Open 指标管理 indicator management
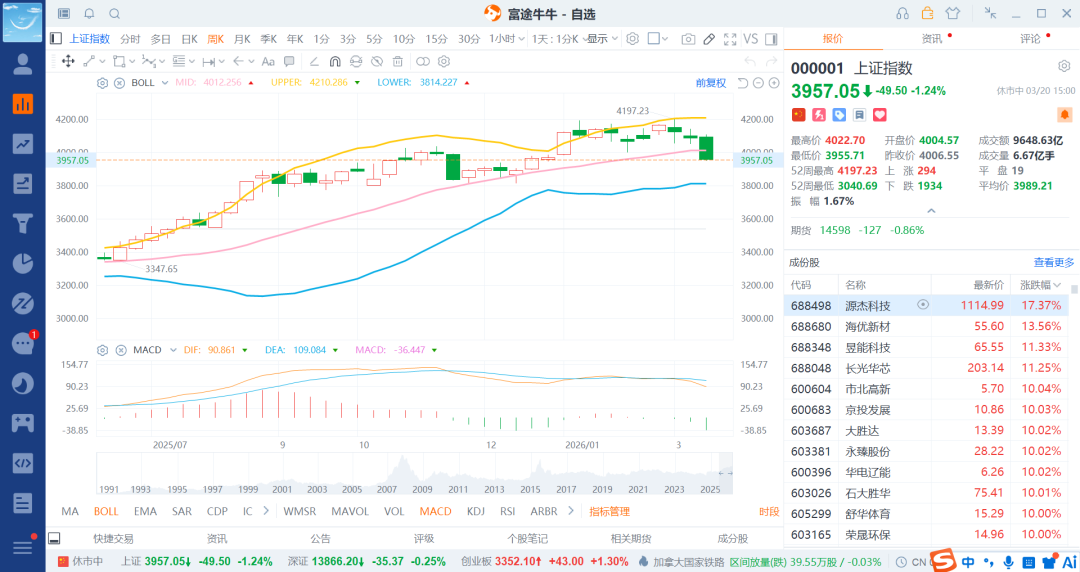1080x572 pixels. (x=610, y=511)
